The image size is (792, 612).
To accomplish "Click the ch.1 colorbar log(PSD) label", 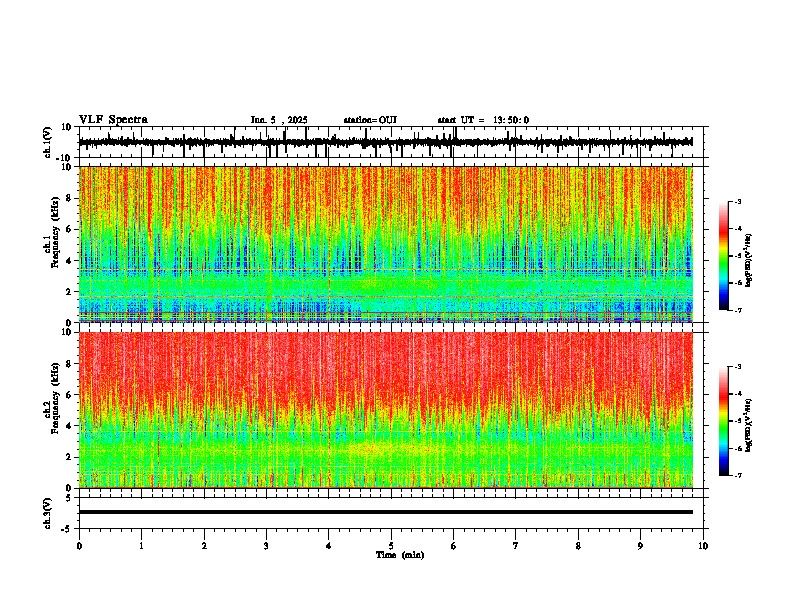I will pos(749,261).
